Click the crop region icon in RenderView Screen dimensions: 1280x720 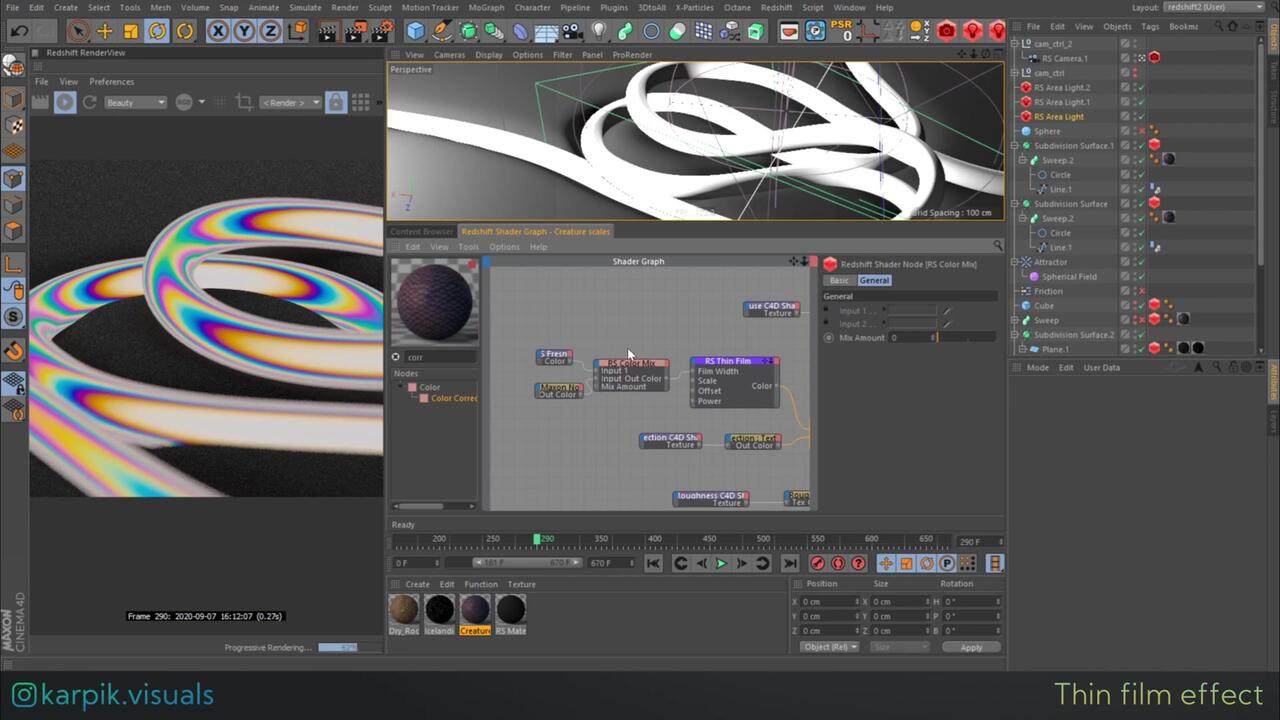click(x=244, y=102)
